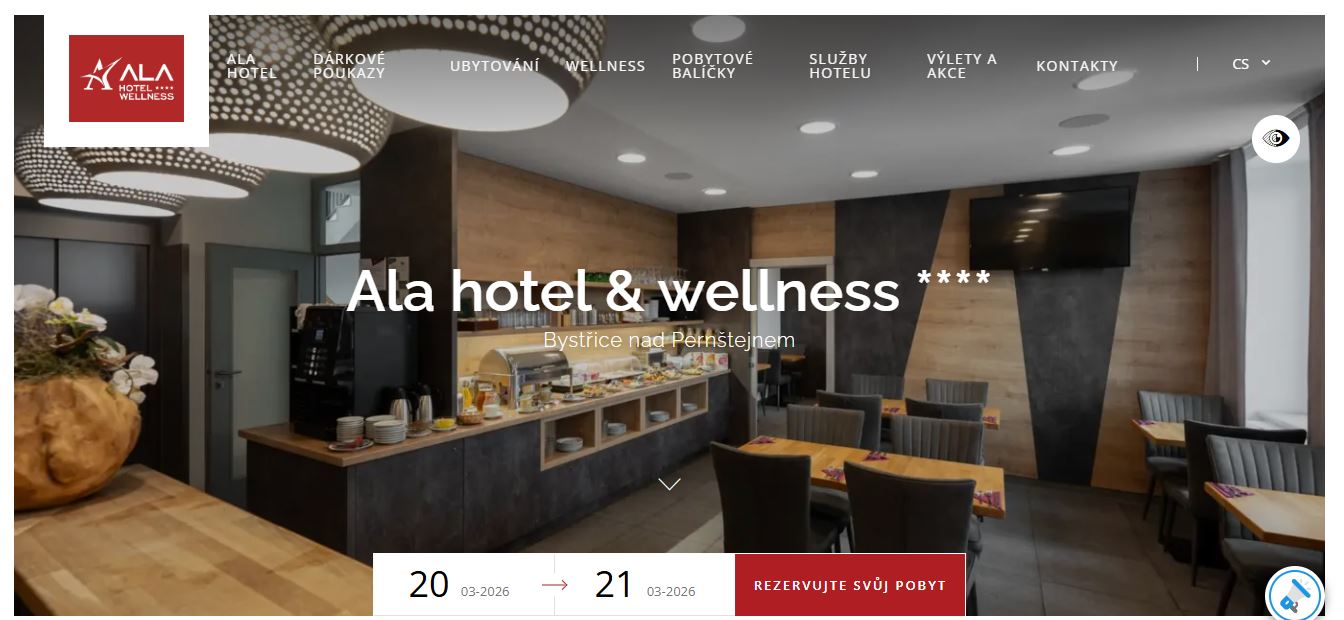This screenshot has width=1344, height=620.
Task: Pick check-in date 20 03-2026
Action: click(459, 585)
